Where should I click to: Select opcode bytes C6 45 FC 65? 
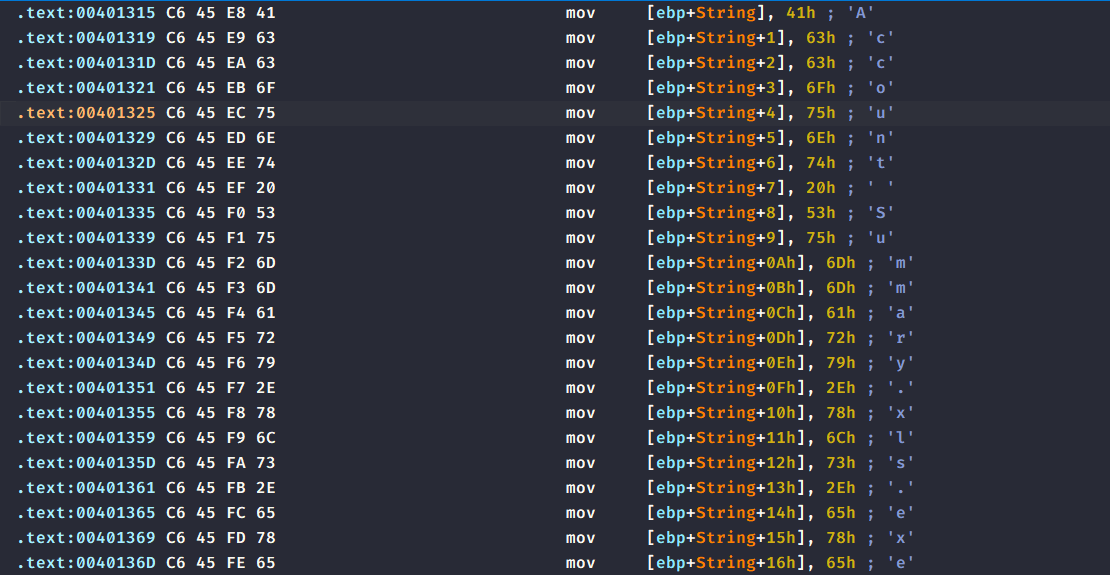pos(220,513)
